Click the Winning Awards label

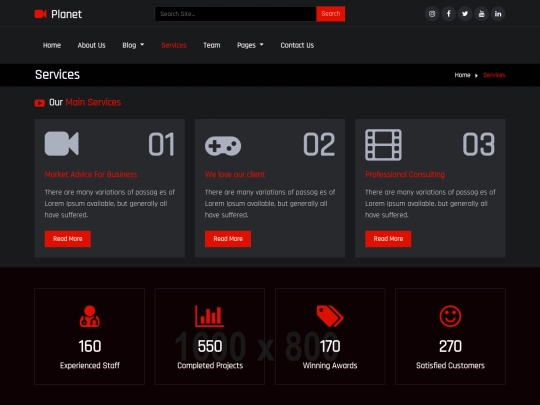point(330,365)
